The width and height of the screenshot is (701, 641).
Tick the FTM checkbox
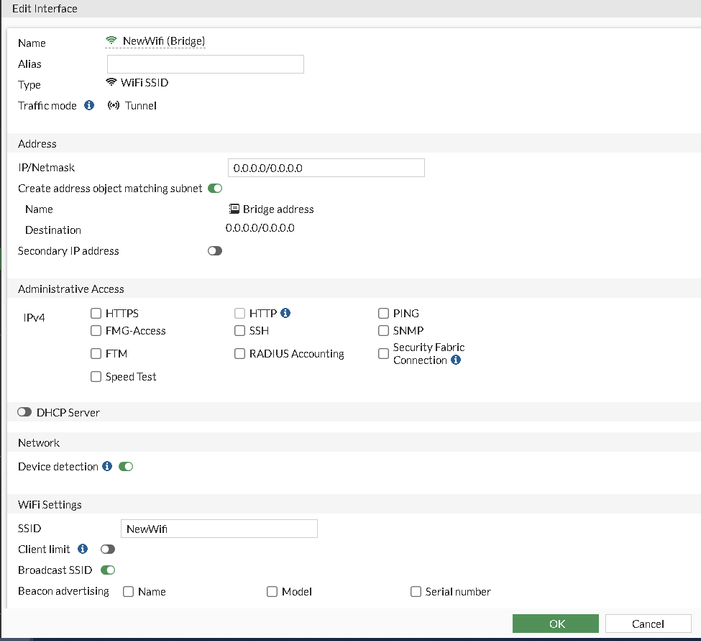[x=96, y=354]
